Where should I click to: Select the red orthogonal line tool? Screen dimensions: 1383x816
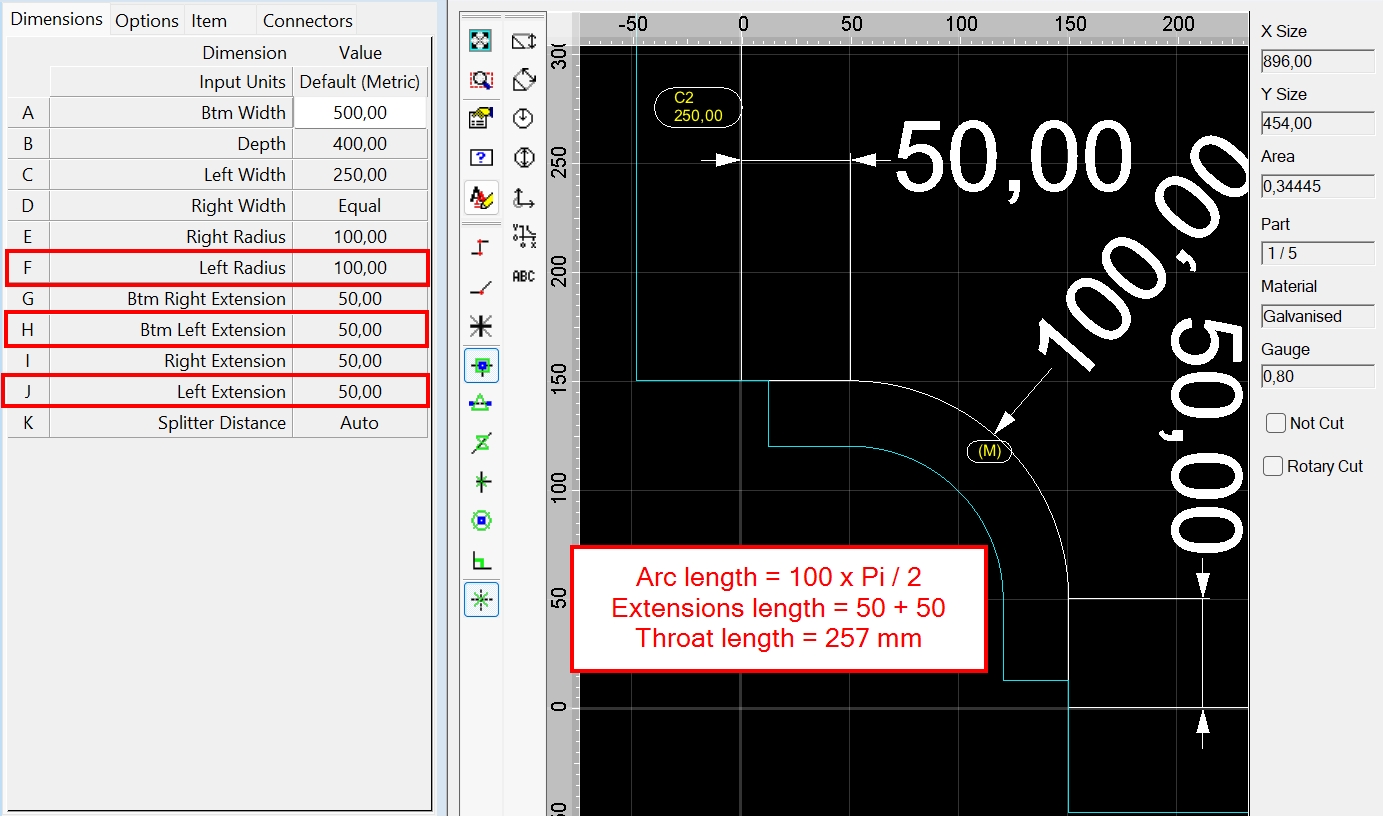click(x=482, y=247)
